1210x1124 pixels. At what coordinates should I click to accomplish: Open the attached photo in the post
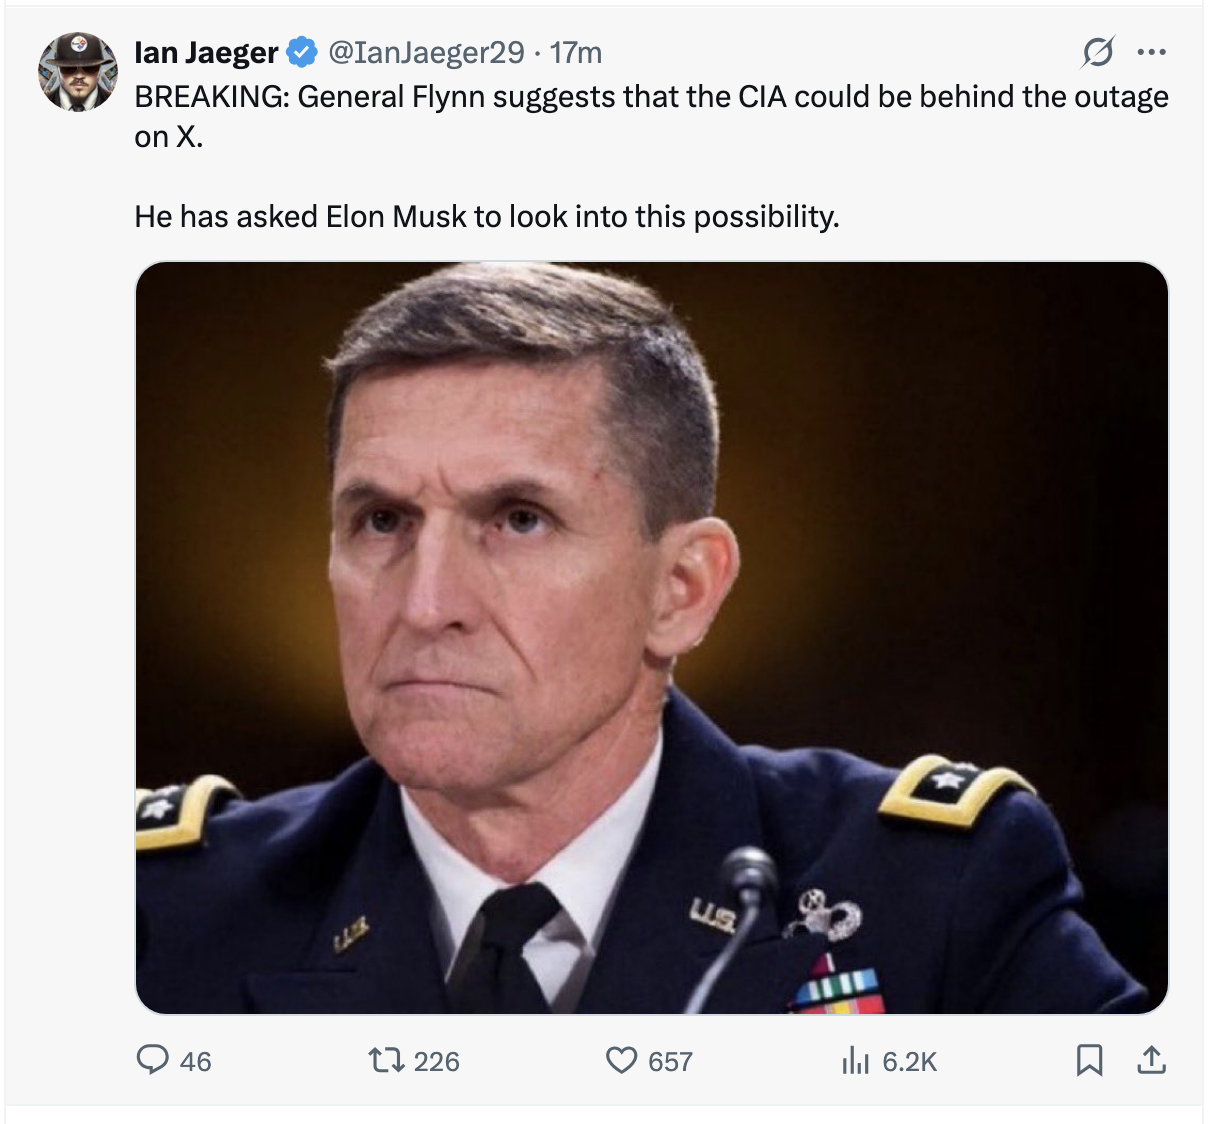point(651,637)
